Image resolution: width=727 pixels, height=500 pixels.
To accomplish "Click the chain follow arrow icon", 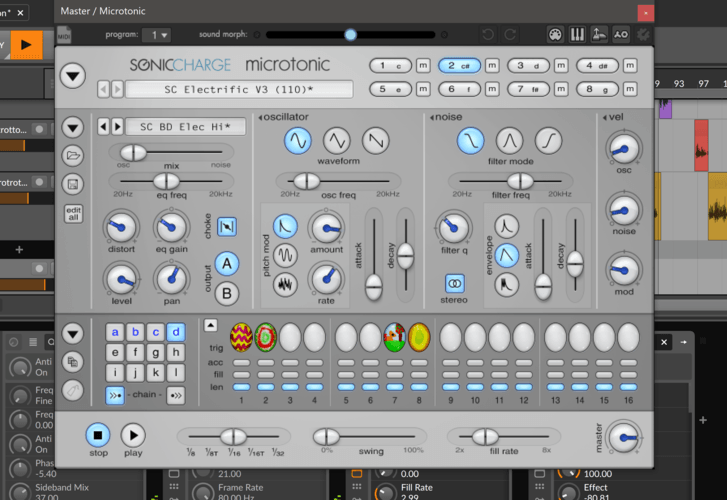I will (115, 395).
